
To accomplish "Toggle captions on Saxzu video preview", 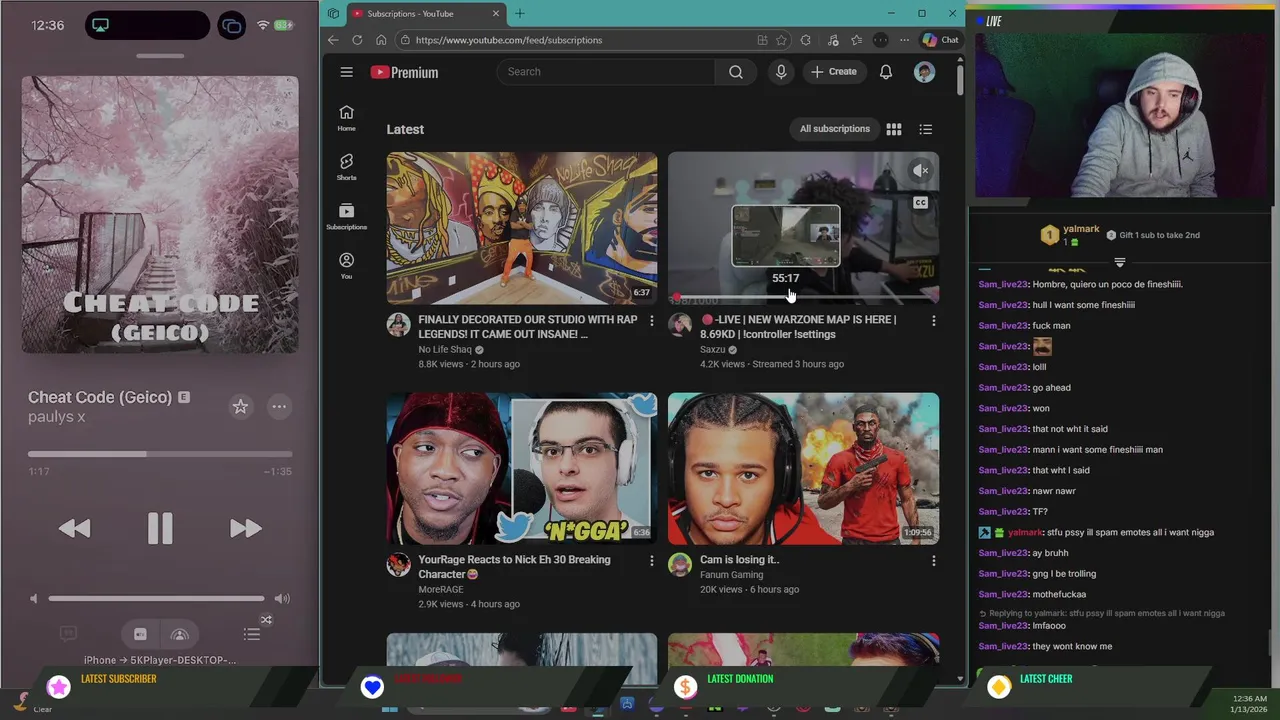I will coord(920,203).
